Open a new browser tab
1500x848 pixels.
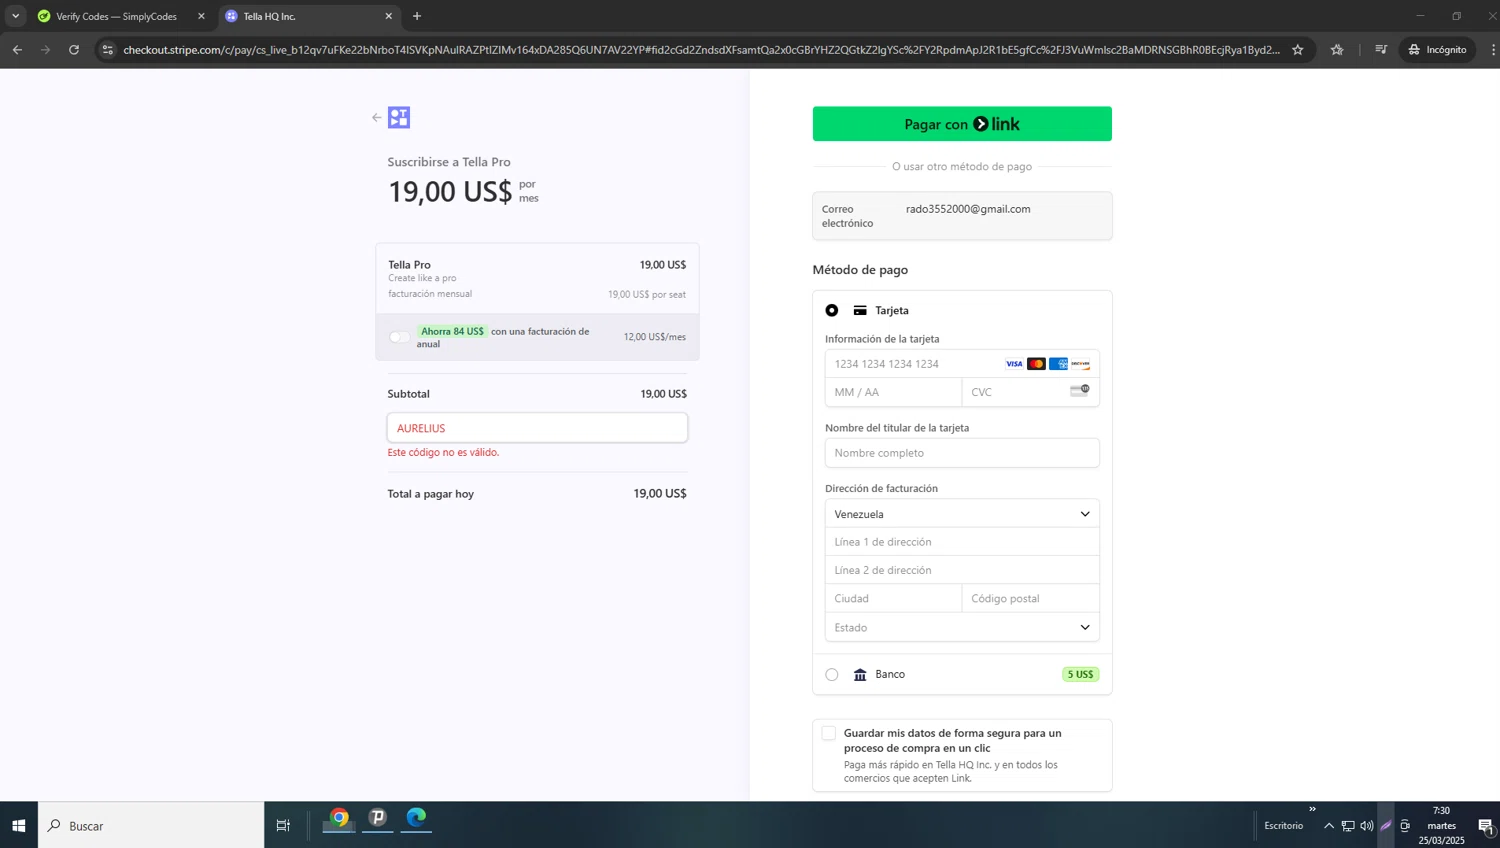[417, 16]
